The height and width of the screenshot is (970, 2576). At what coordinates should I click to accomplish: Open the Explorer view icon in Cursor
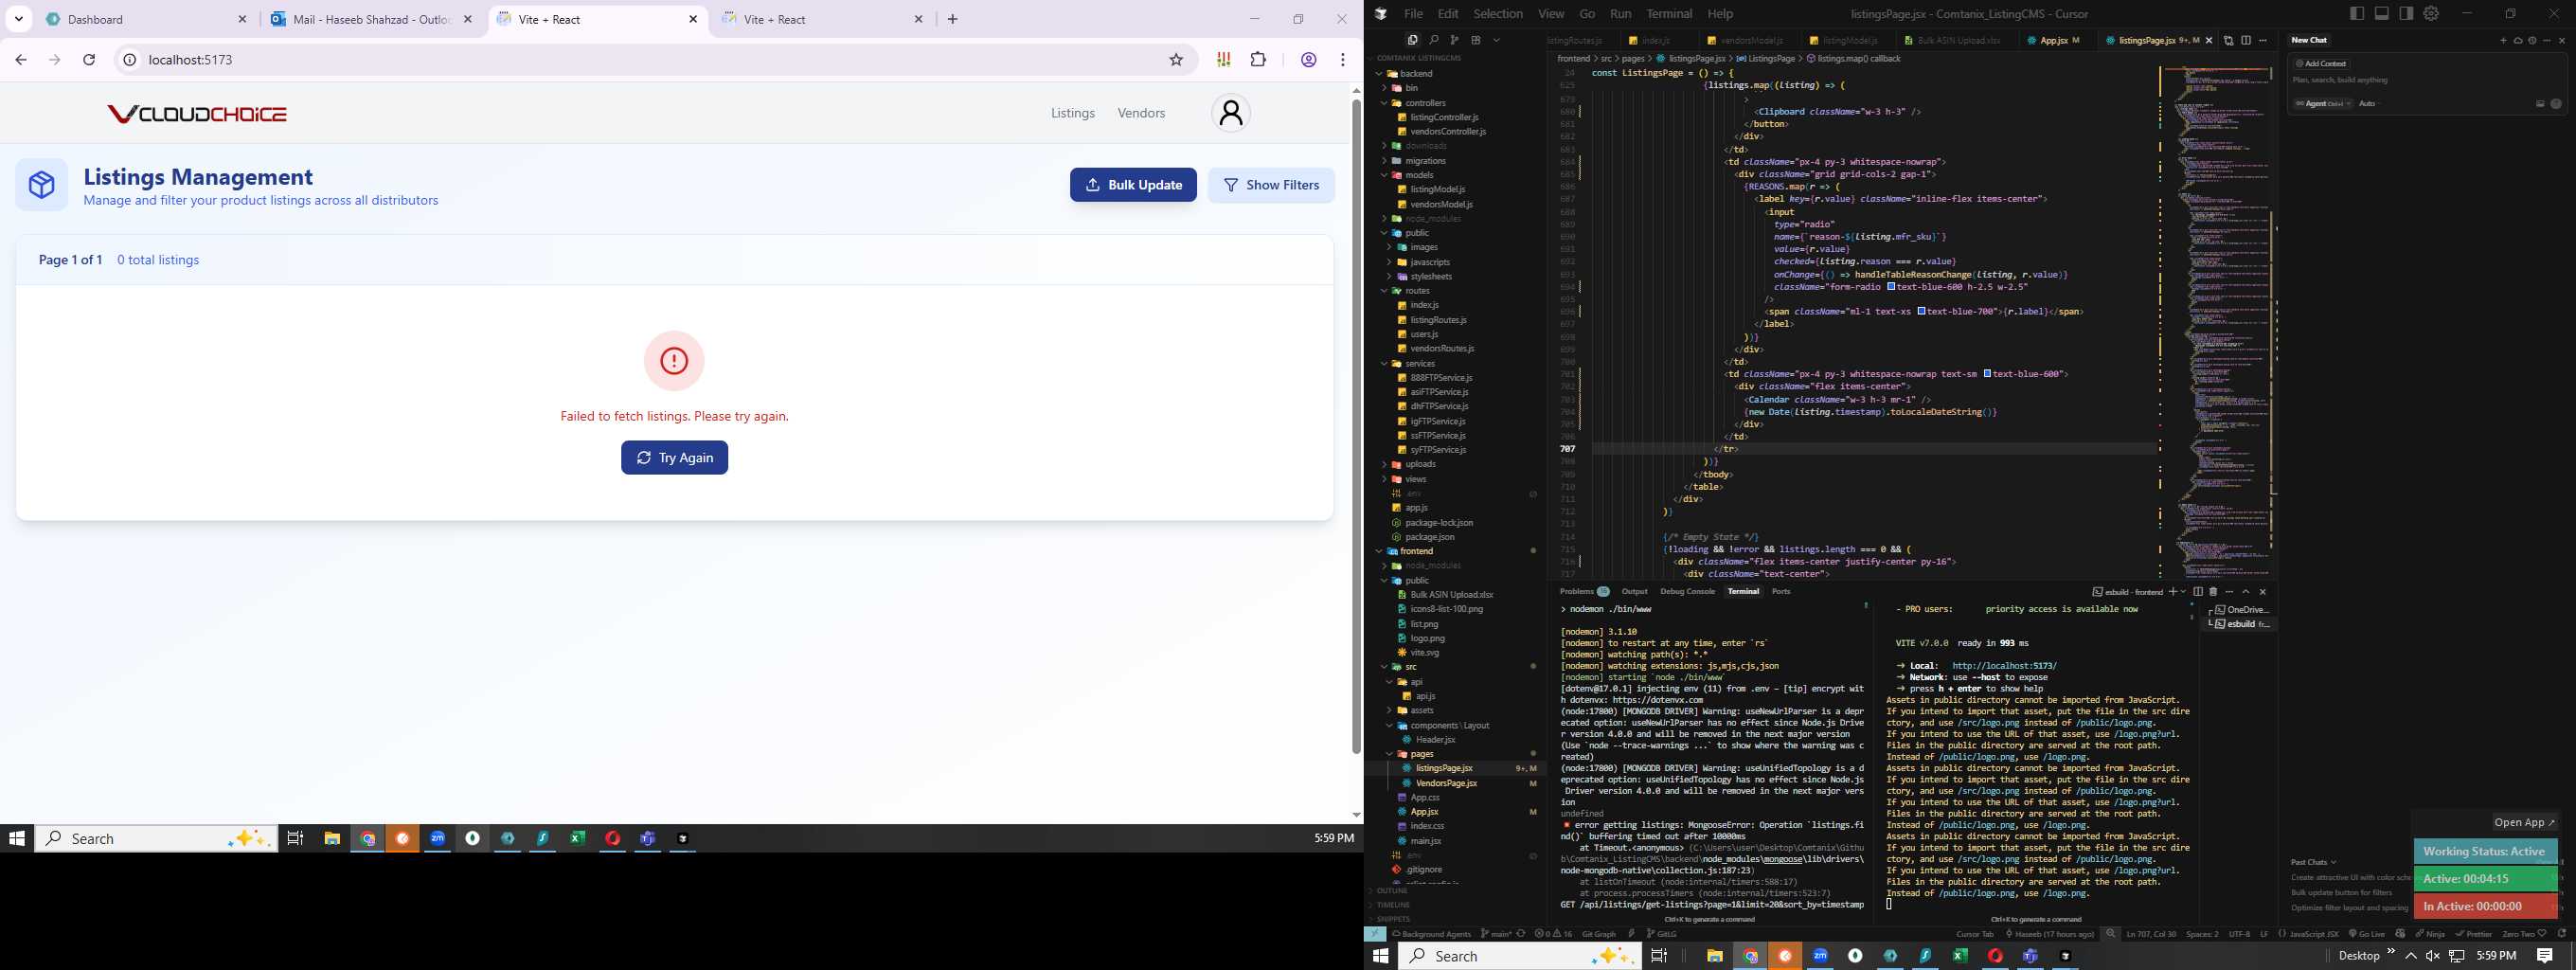[x=1412, y=40]
